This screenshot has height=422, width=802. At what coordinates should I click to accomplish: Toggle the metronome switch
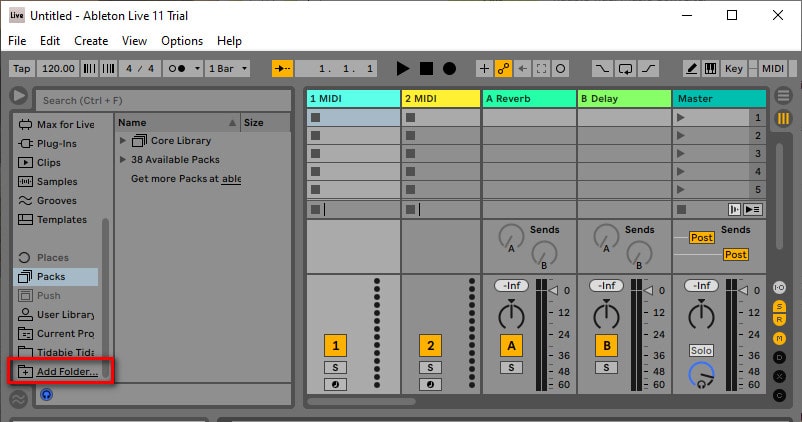(x=177, y=69)
